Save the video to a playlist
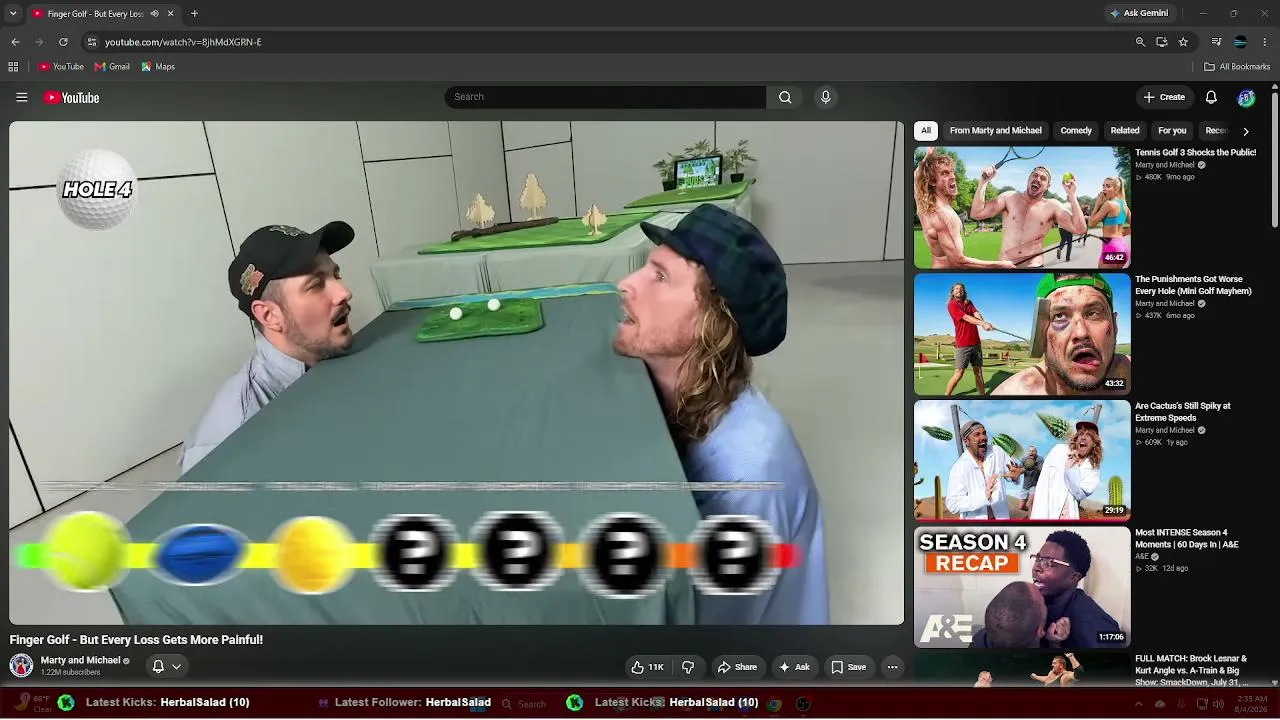 tap(849, 667)
